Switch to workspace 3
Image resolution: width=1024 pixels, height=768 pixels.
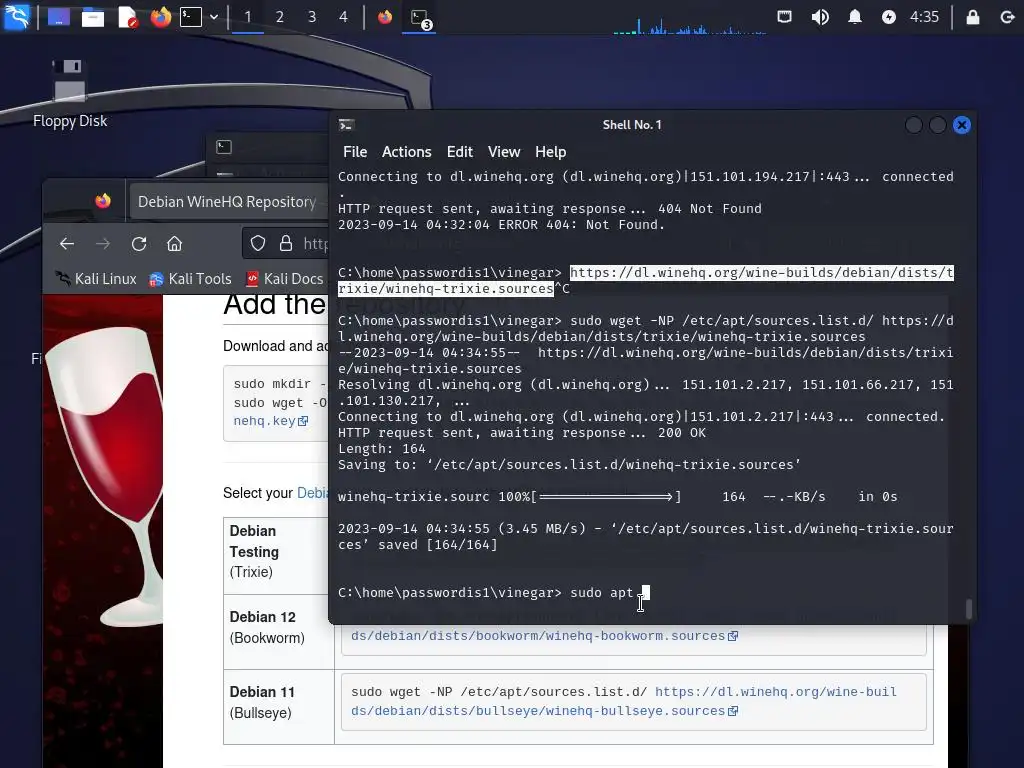coord(312,17)
